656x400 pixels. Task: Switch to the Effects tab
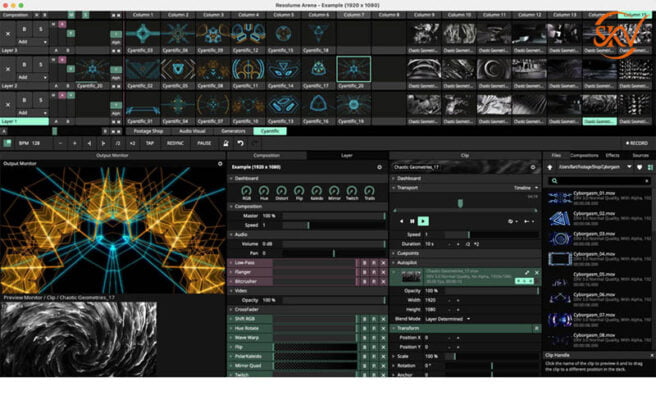[x=611, y=155]
